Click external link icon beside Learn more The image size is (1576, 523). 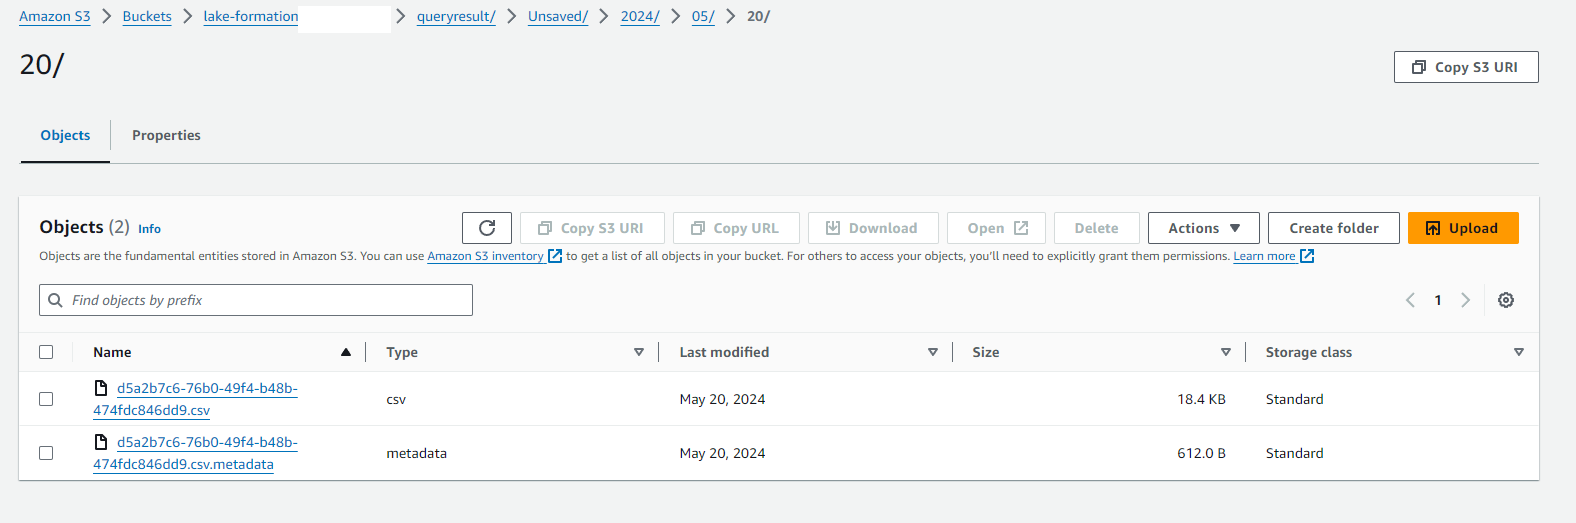[1307, 256]
